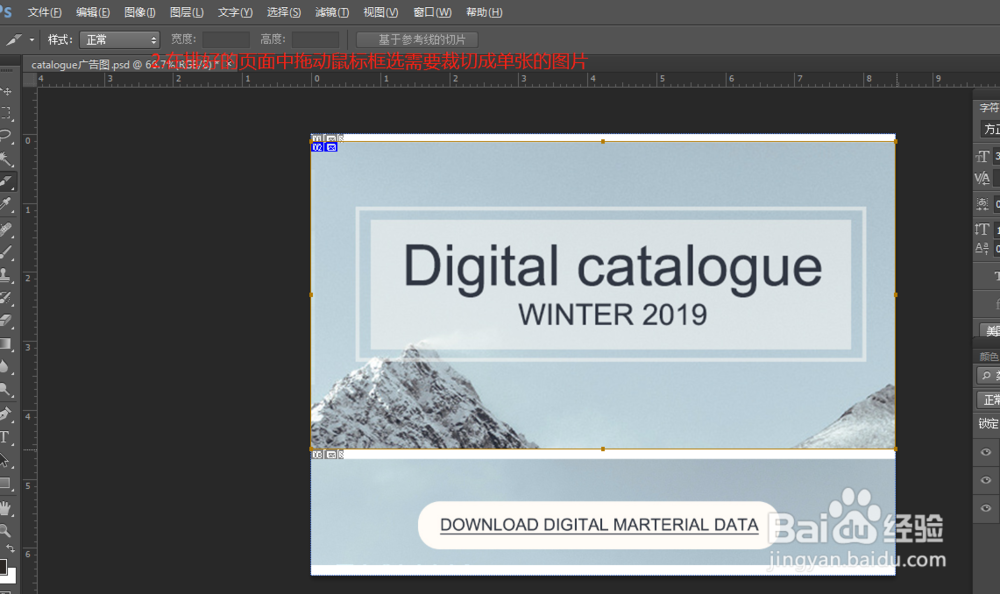Click the foreground color swatch
1000x594 pixels.
coord(3,567)
